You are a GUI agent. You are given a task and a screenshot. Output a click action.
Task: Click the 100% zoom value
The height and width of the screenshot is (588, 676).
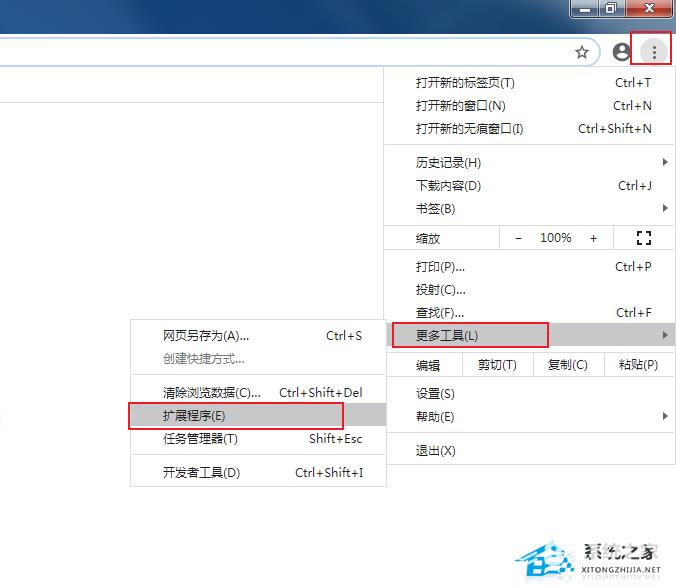556,238
